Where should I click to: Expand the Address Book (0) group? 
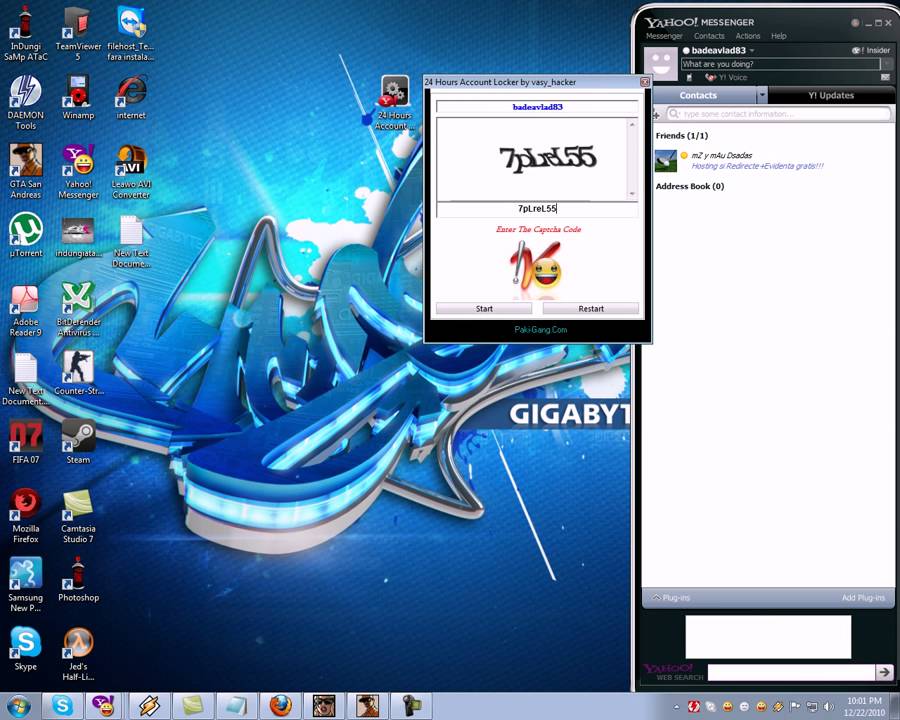689,186
